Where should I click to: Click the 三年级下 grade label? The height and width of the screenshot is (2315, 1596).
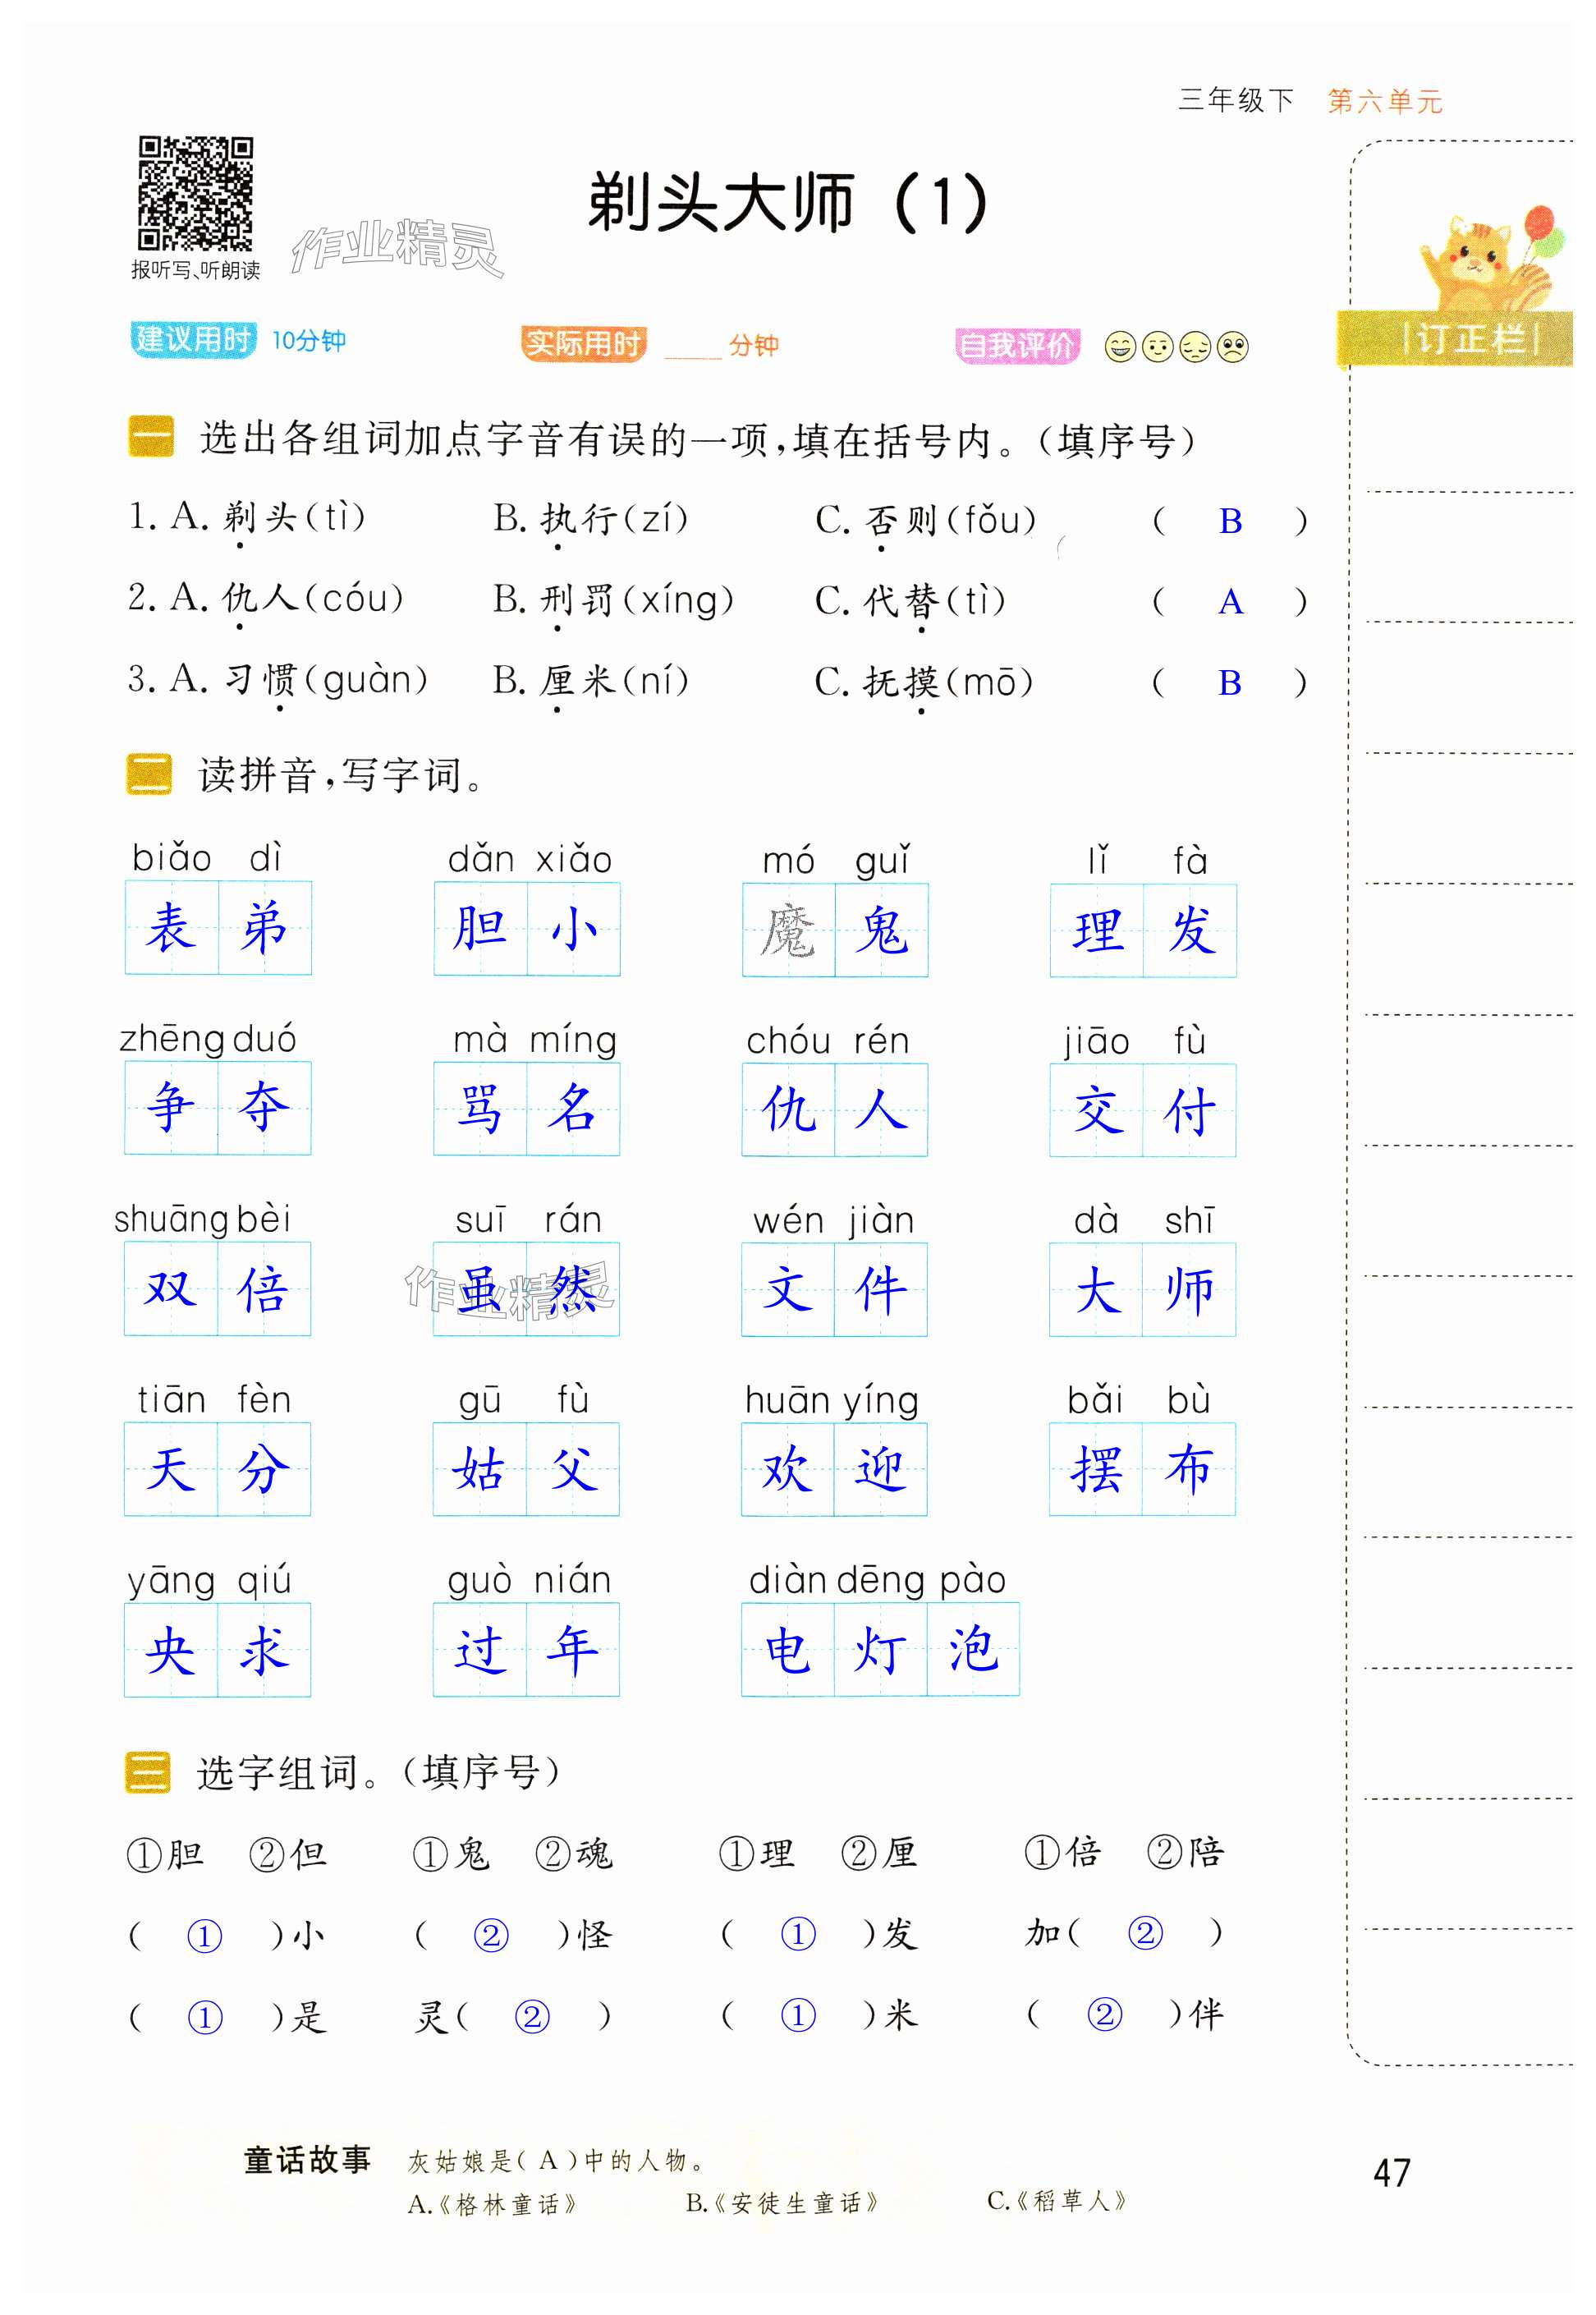coord(1236,100)
